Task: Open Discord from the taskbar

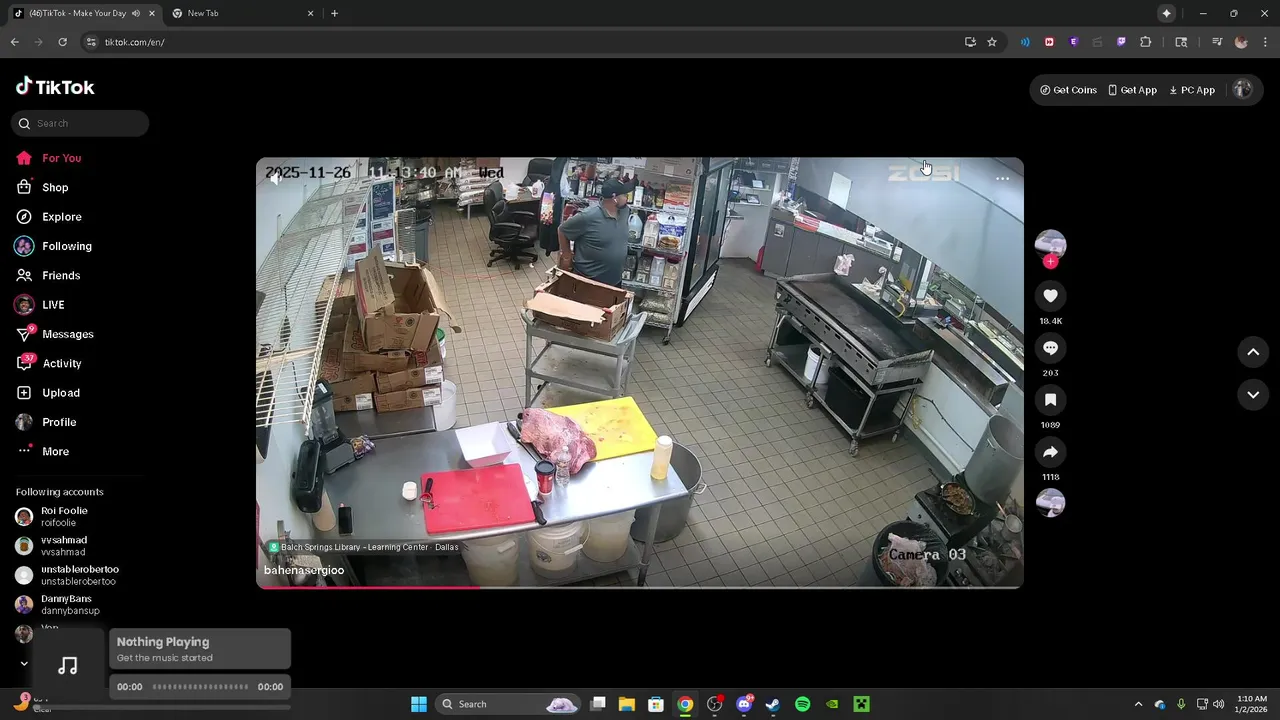Action: tap(744, 704)
